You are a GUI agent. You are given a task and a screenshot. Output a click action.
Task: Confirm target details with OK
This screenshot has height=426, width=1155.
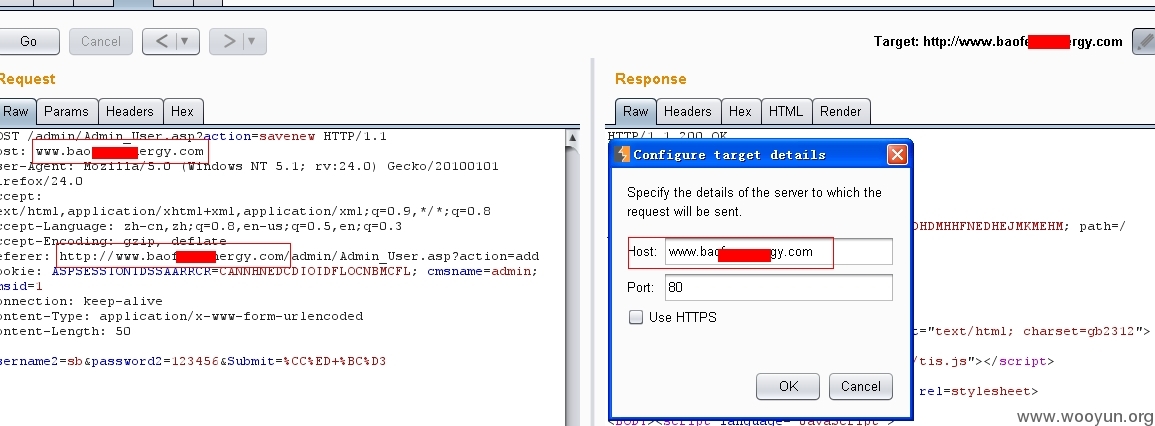[x=787, y=386]
